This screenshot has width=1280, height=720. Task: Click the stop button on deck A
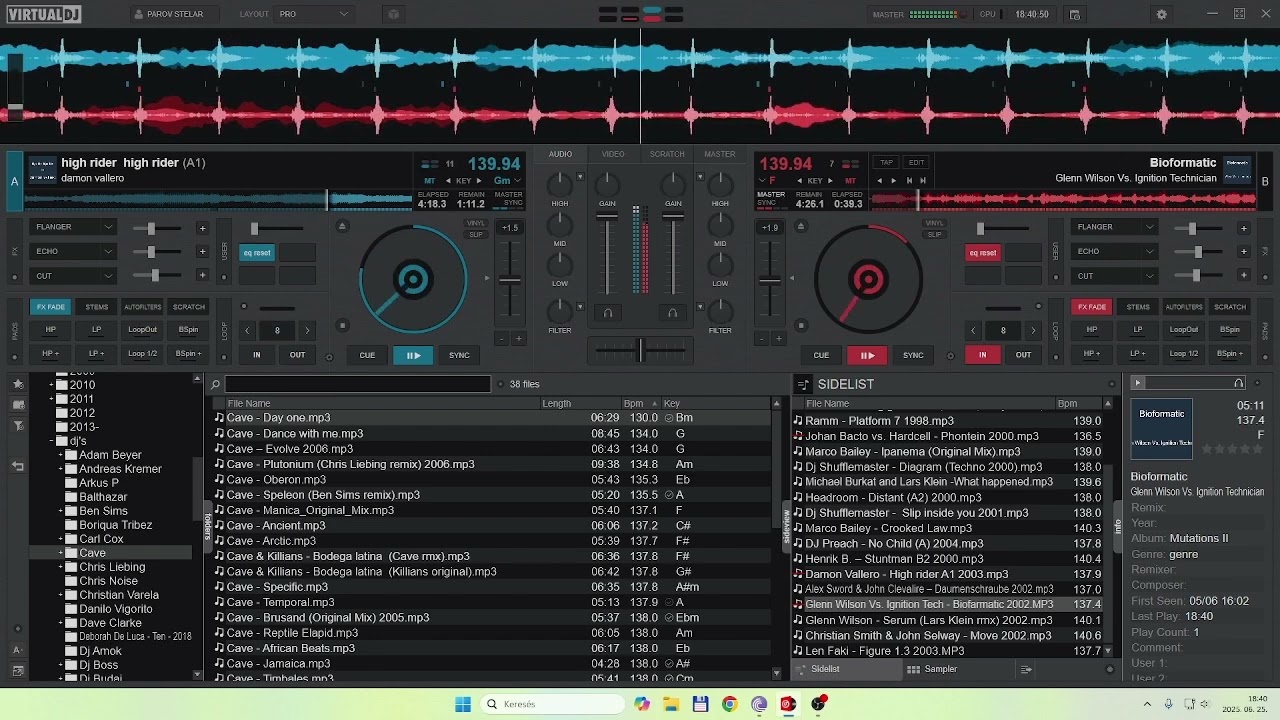[x=342, y=325]
